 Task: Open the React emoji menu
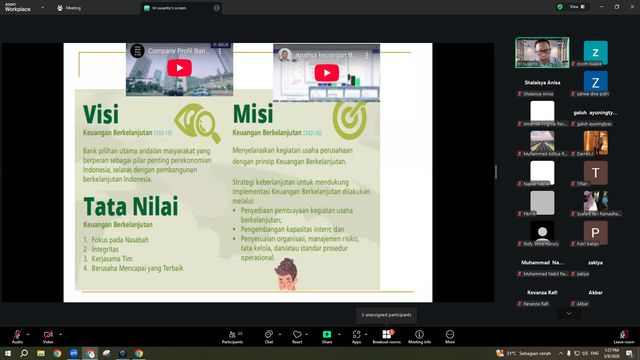click(x=297, y=337)
